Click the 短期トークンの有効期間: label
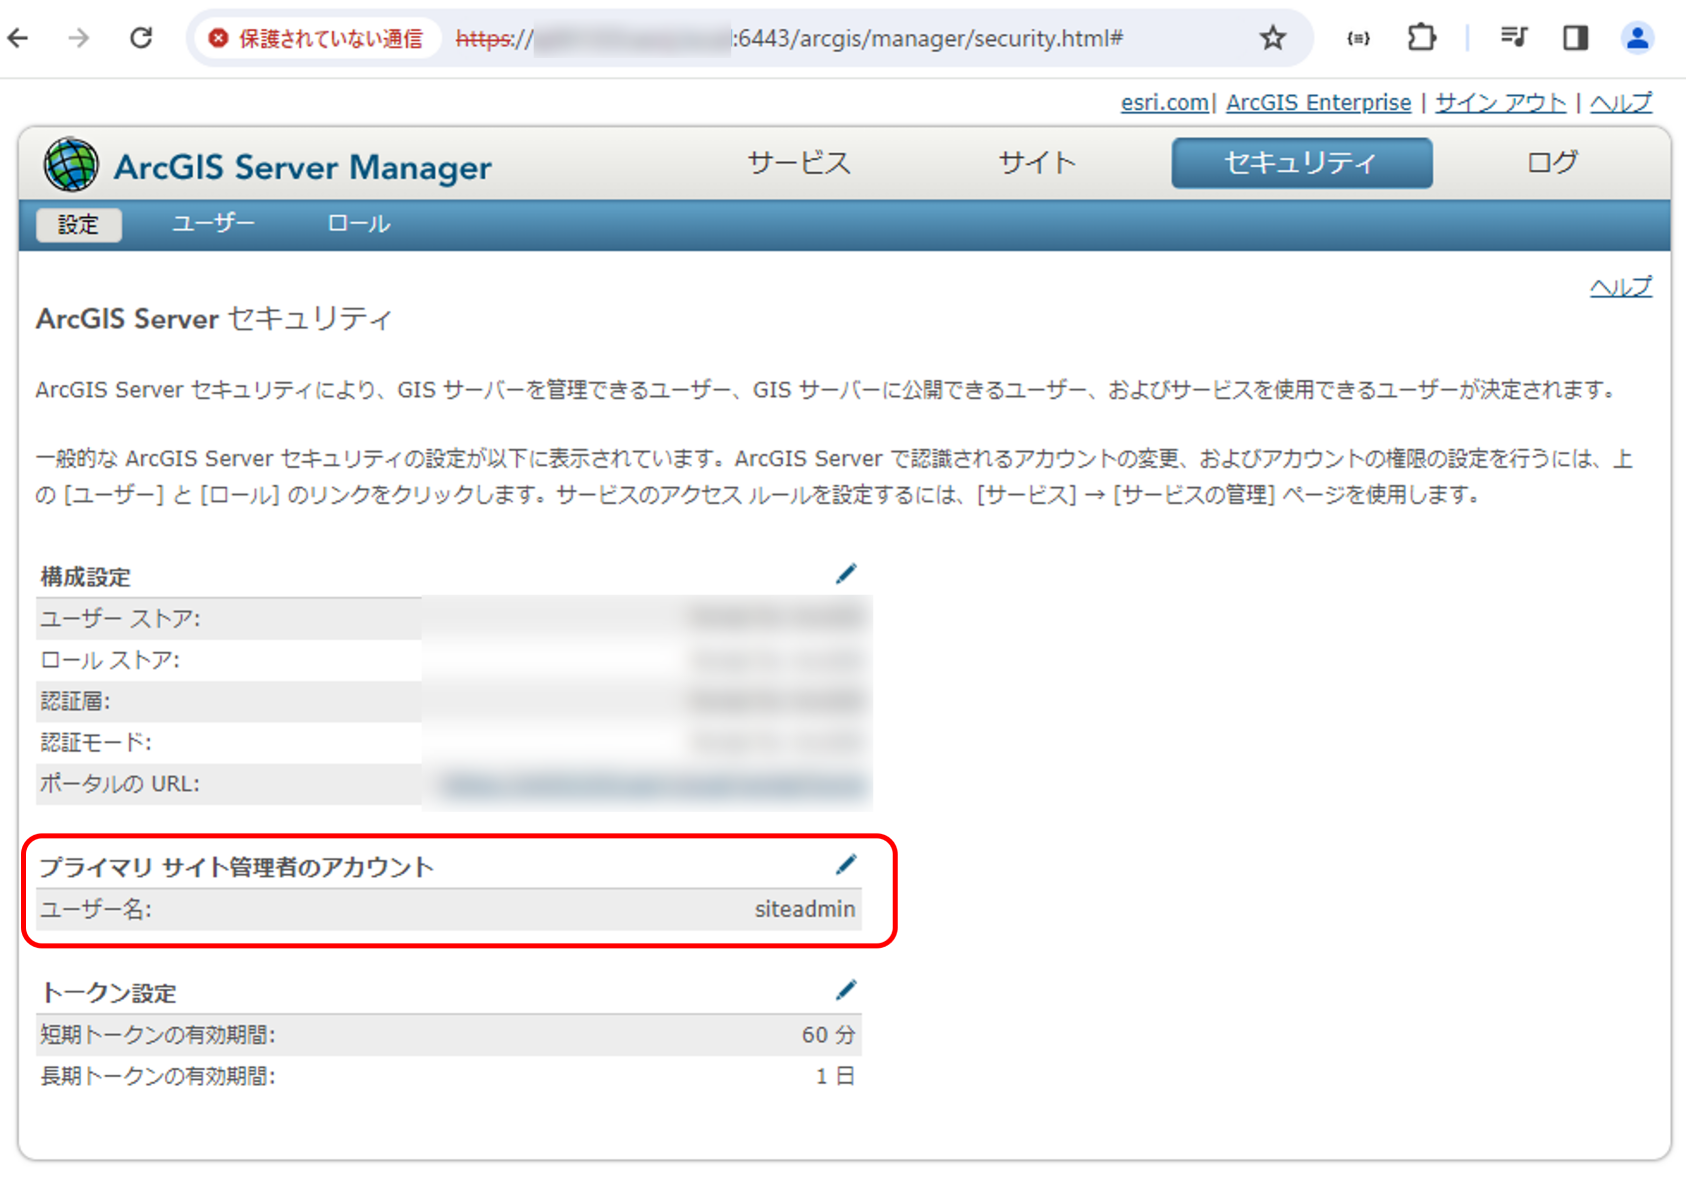This screenshot has width=1686, height=1180. point(158,1035)
